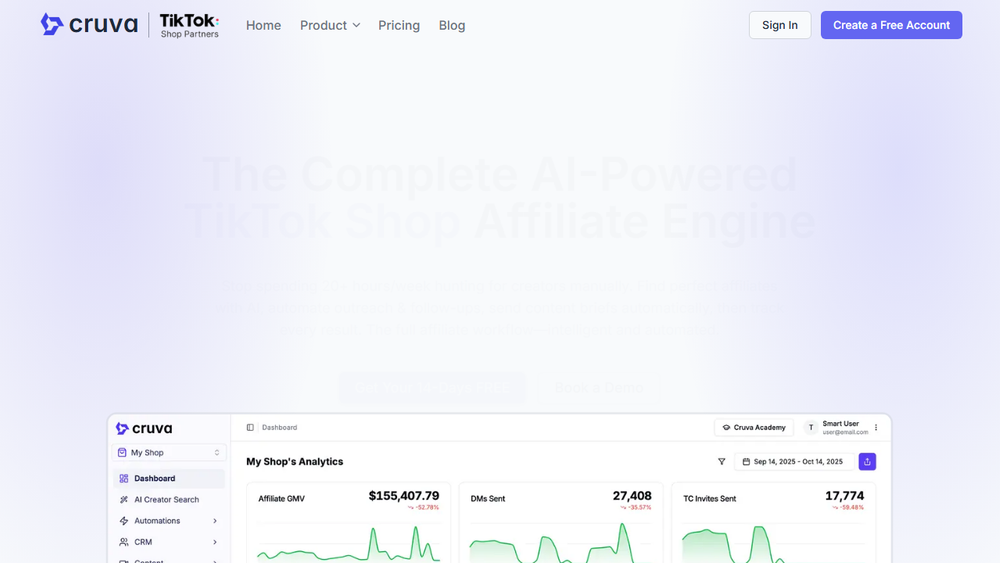This screenshot has width=1000, height=563.
Task: Expand the CRM submenu chevron
Action: (215, 542)
